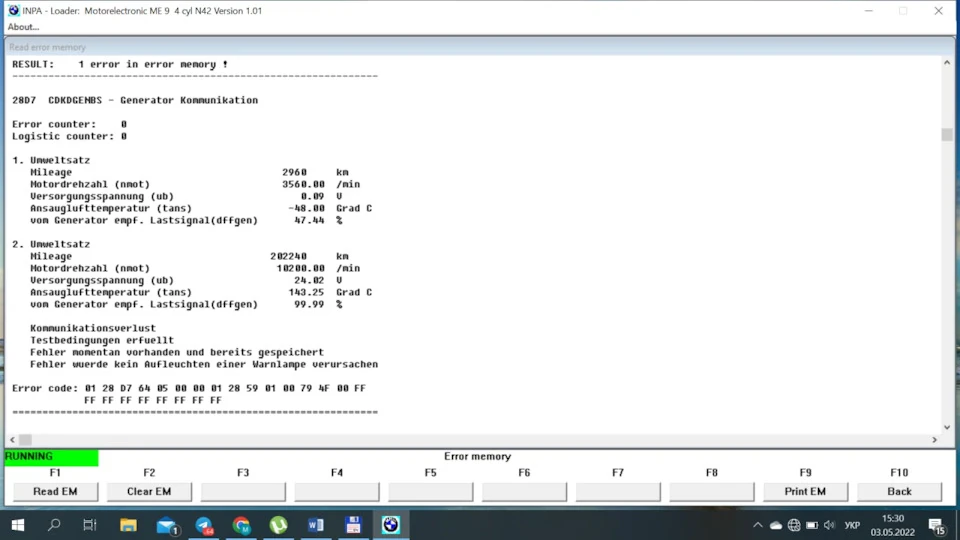Click the 'Testbedingungen erfuellt' line

click(102, 340)
